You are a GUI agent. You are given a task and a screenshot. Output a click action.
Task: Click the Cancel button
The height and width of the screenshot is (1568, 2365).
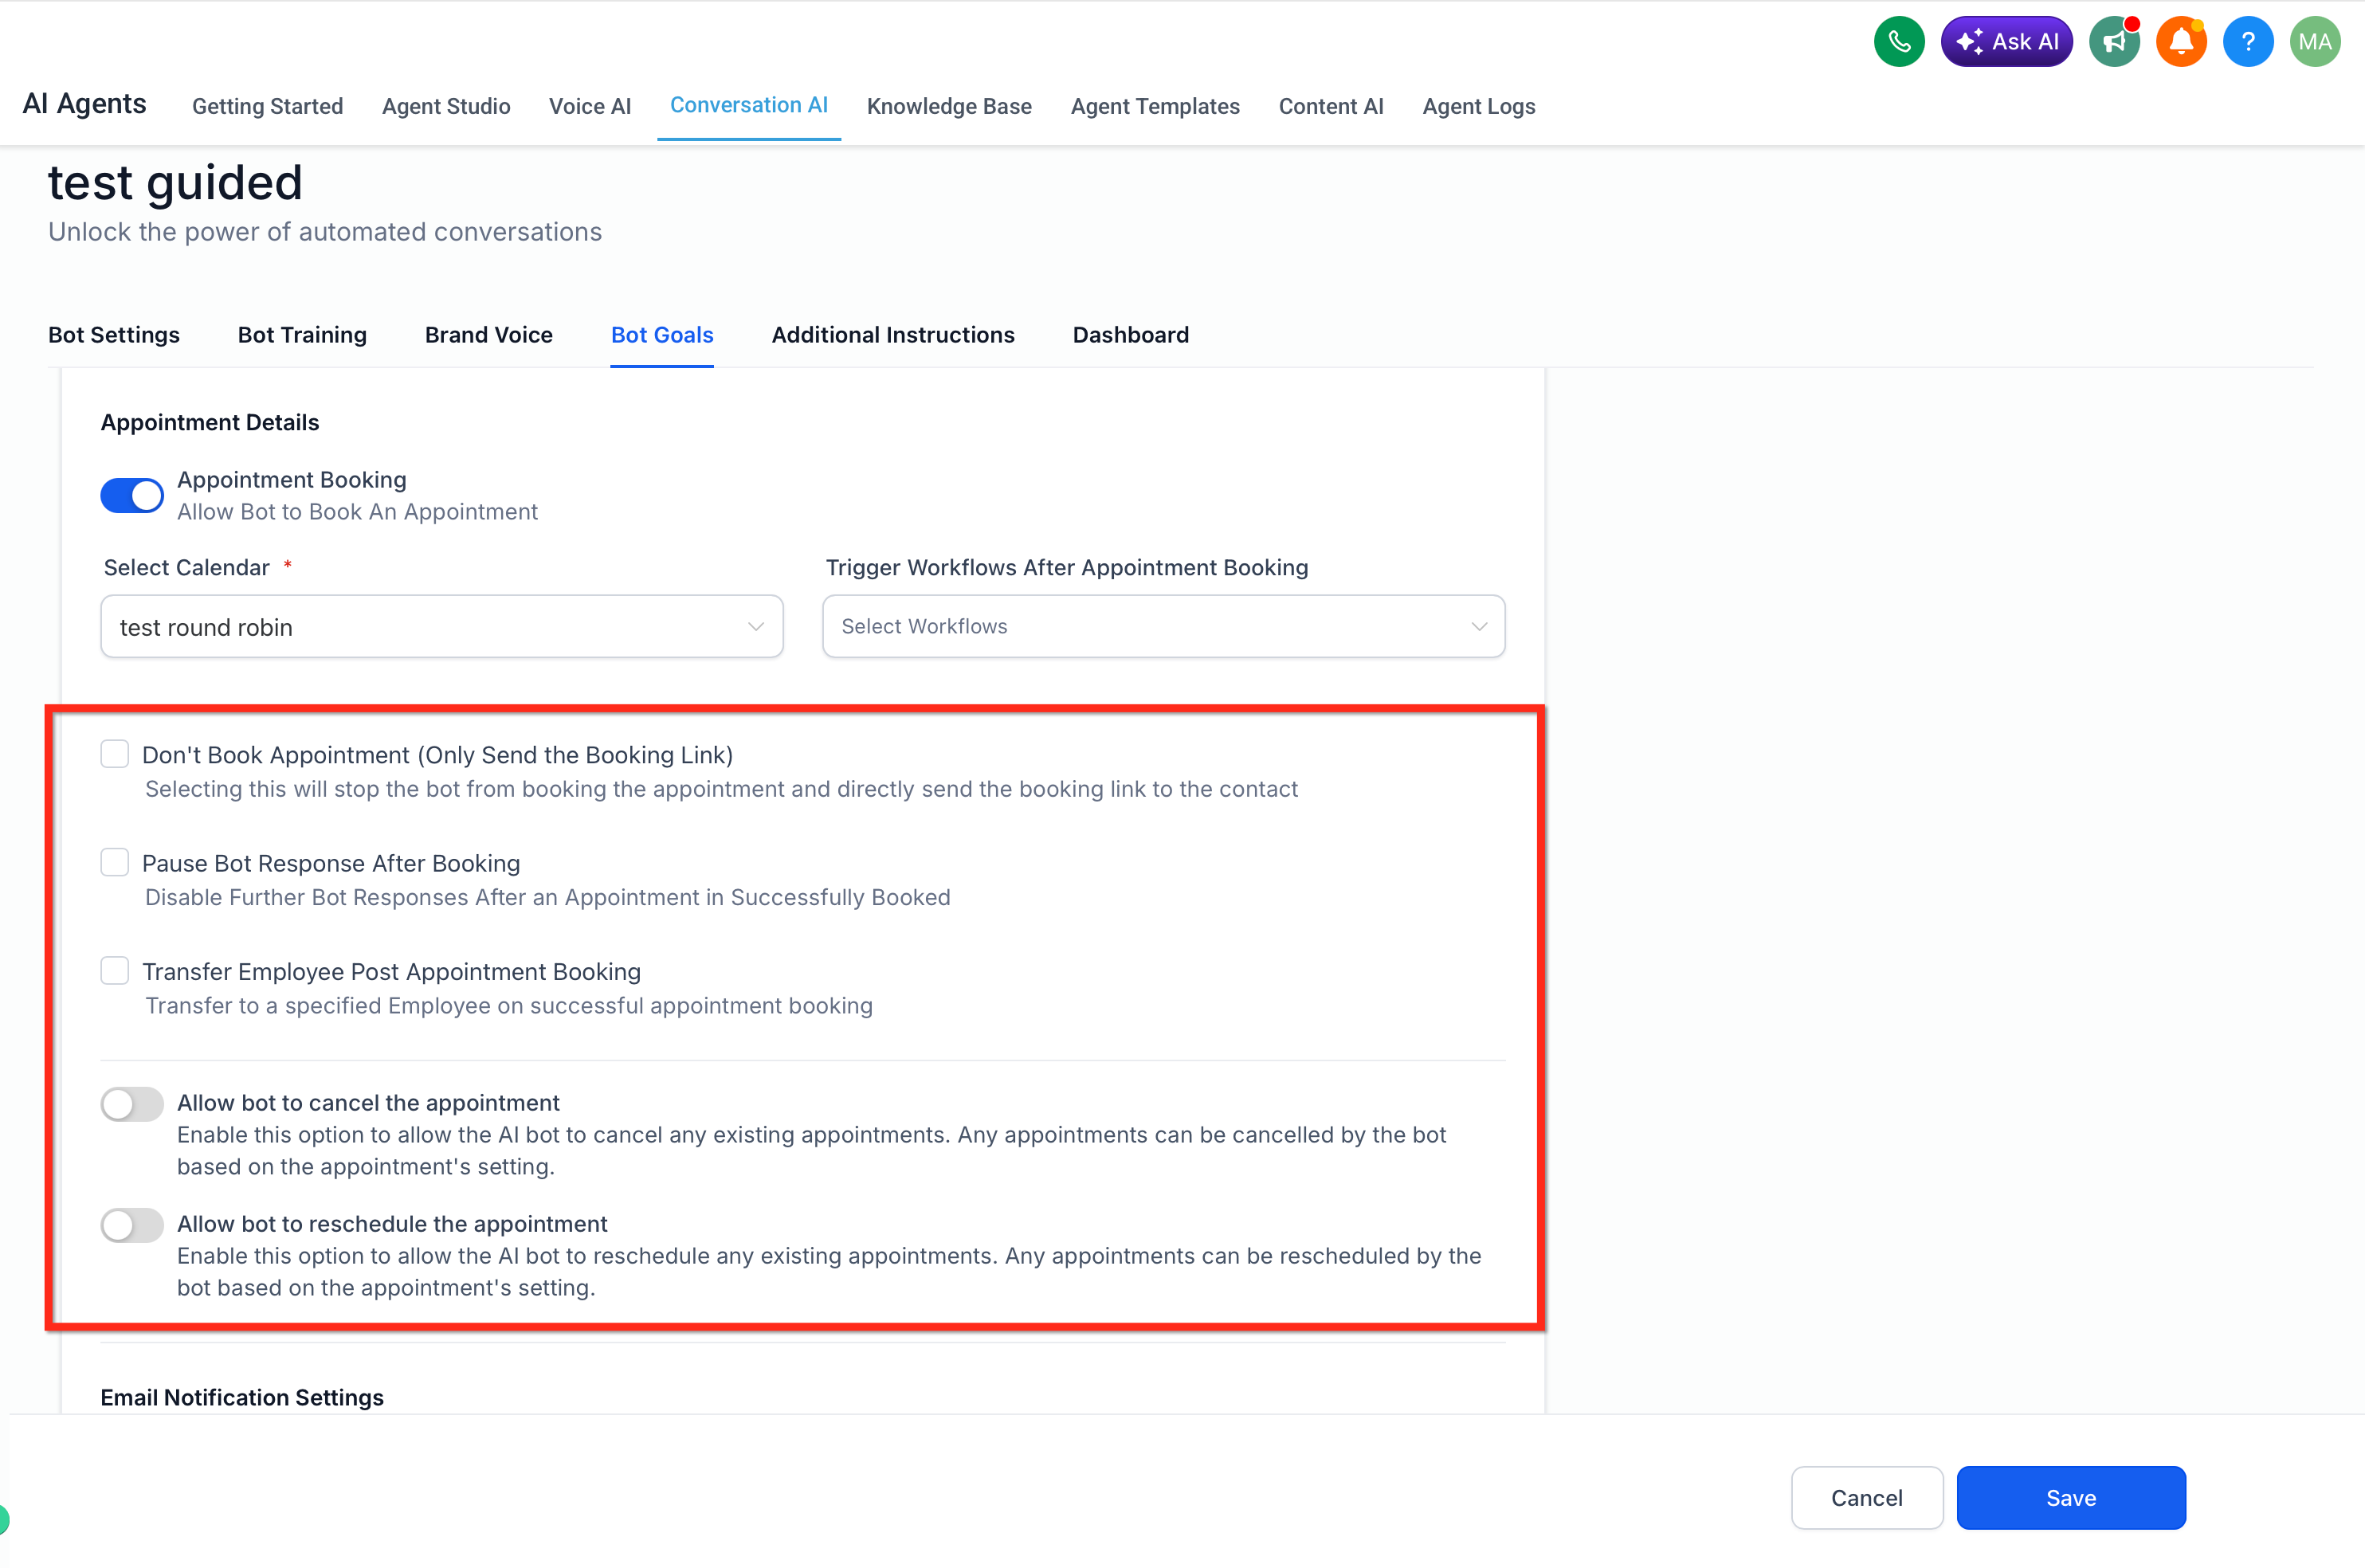point(1866,1498)
